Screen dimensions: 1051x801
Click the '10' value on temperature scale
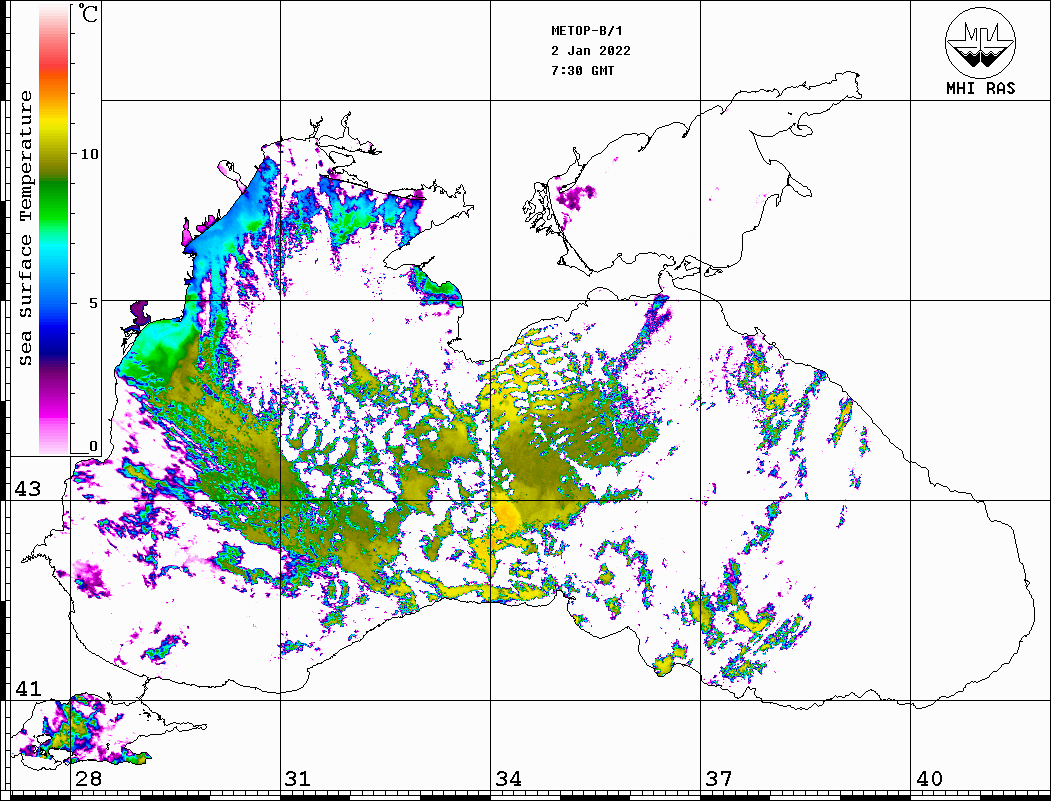pos(89,154)
